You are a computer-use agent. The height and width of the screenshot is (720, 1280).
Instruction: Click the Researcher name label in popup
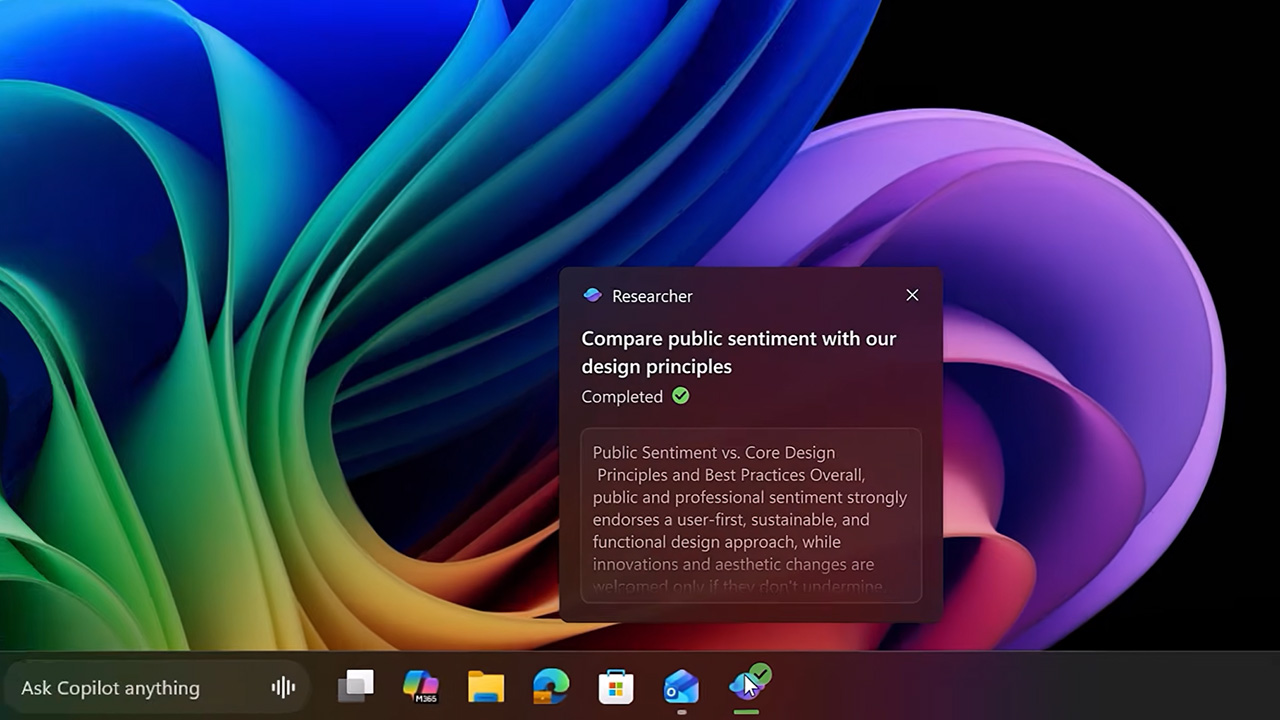[652, 296]
